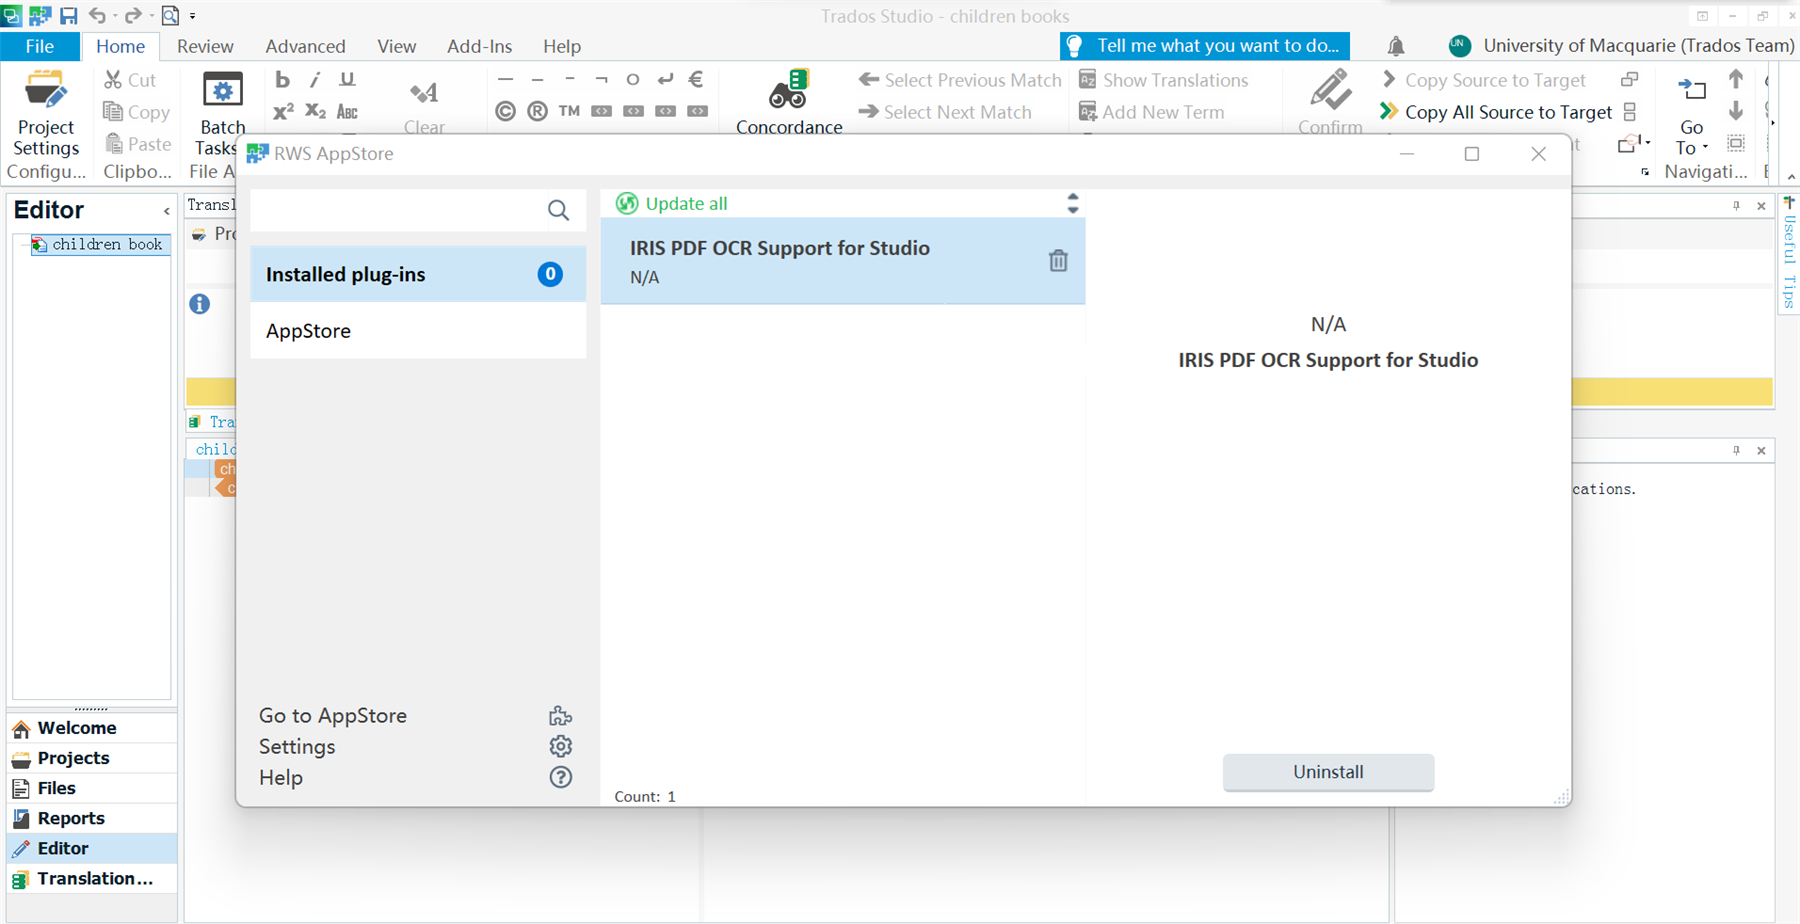Open the View ribbon tab

(x=396, y=46)
